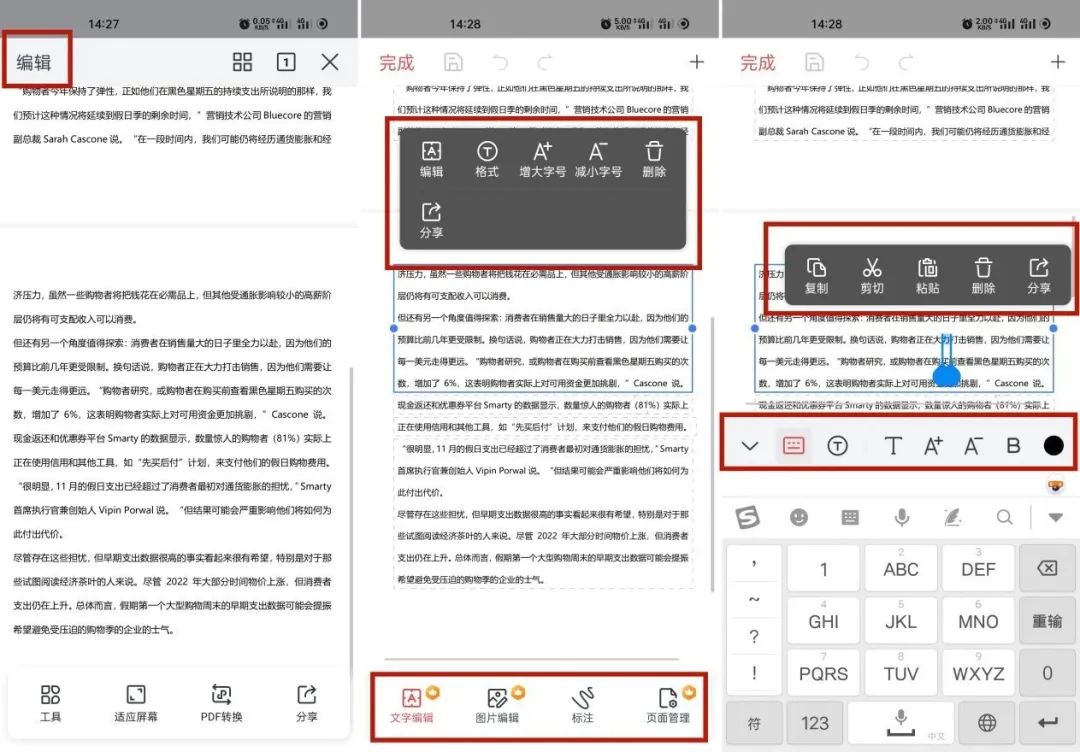The width and height of the screenshot is (1080, 752).
Task: Tap 完成 in the middle screen
Action: [x=397, y=63]
